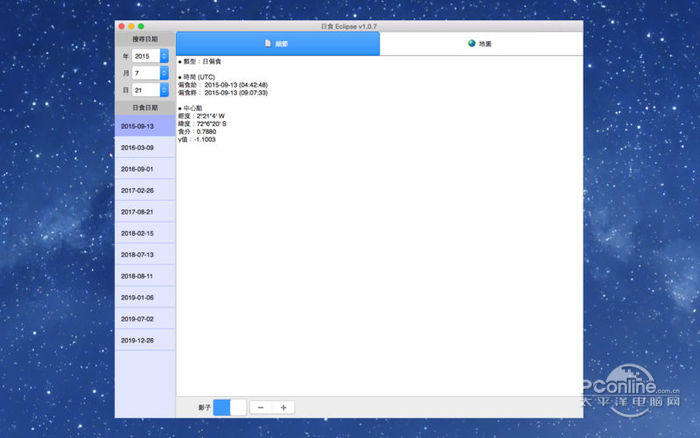Click the magnitude value 0.7880
This screenshot has height=438, width=700.
tap(206, 132)
